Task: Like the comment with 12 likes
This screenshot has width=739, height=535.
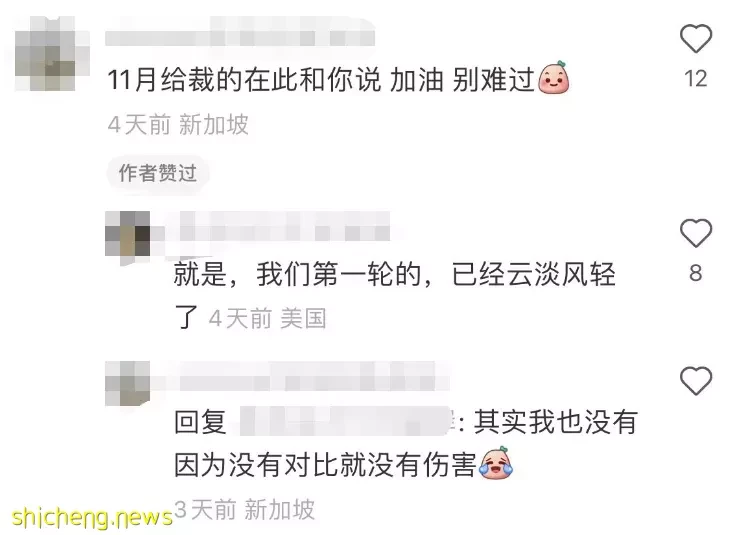Action: tap(696, 38)
